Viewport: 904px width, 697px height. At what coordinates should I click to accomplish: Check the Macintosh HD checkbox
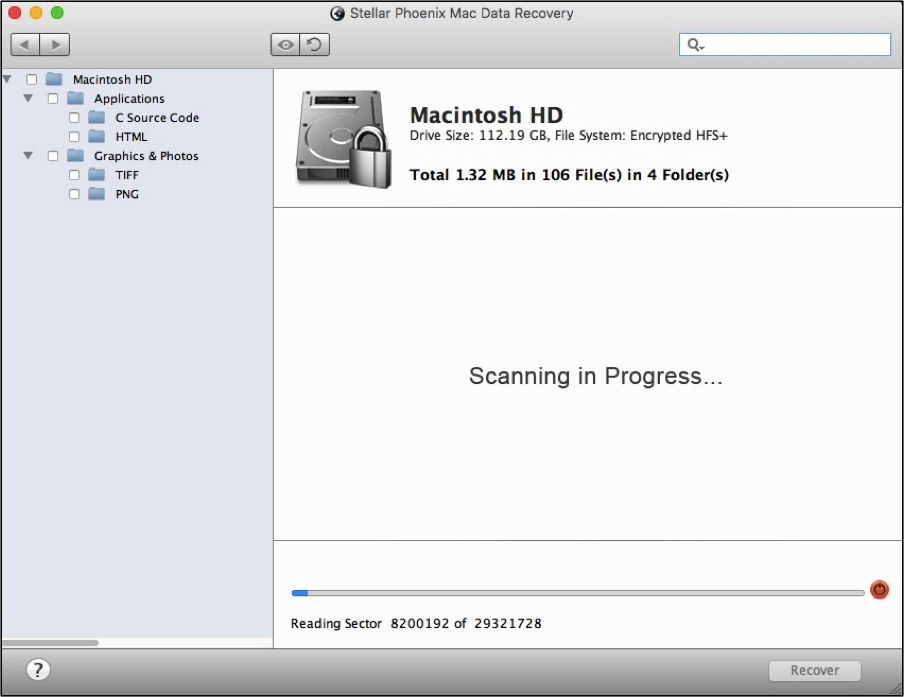[x=32, y=80]
